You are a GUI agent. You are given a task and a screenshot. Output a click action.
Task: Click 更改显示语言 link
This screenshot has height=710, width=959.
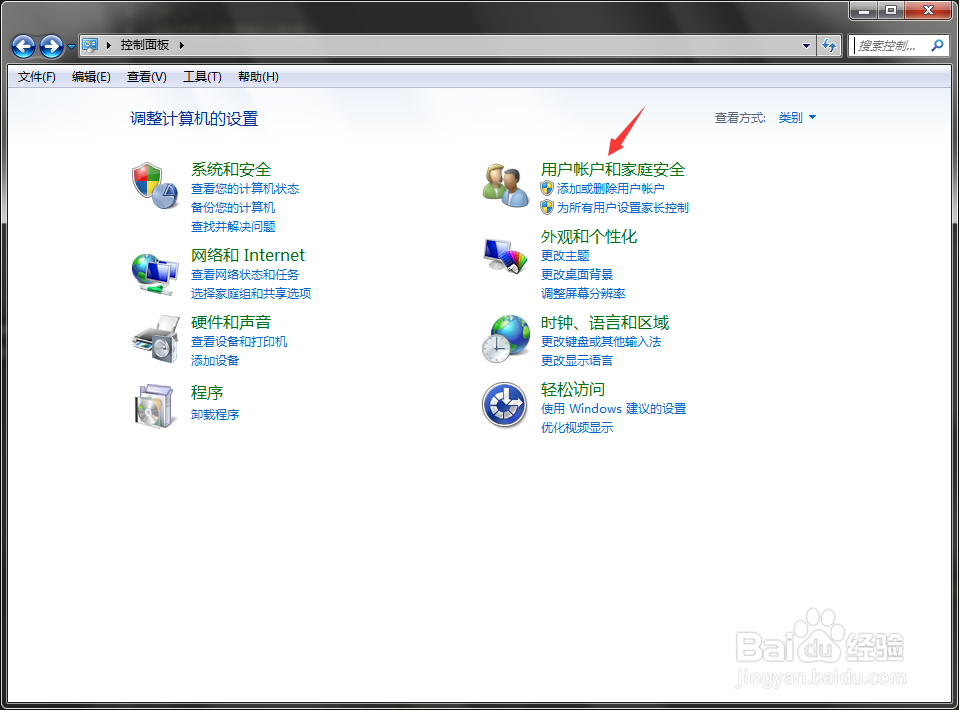pyautogui.click(x=577, y=361)
